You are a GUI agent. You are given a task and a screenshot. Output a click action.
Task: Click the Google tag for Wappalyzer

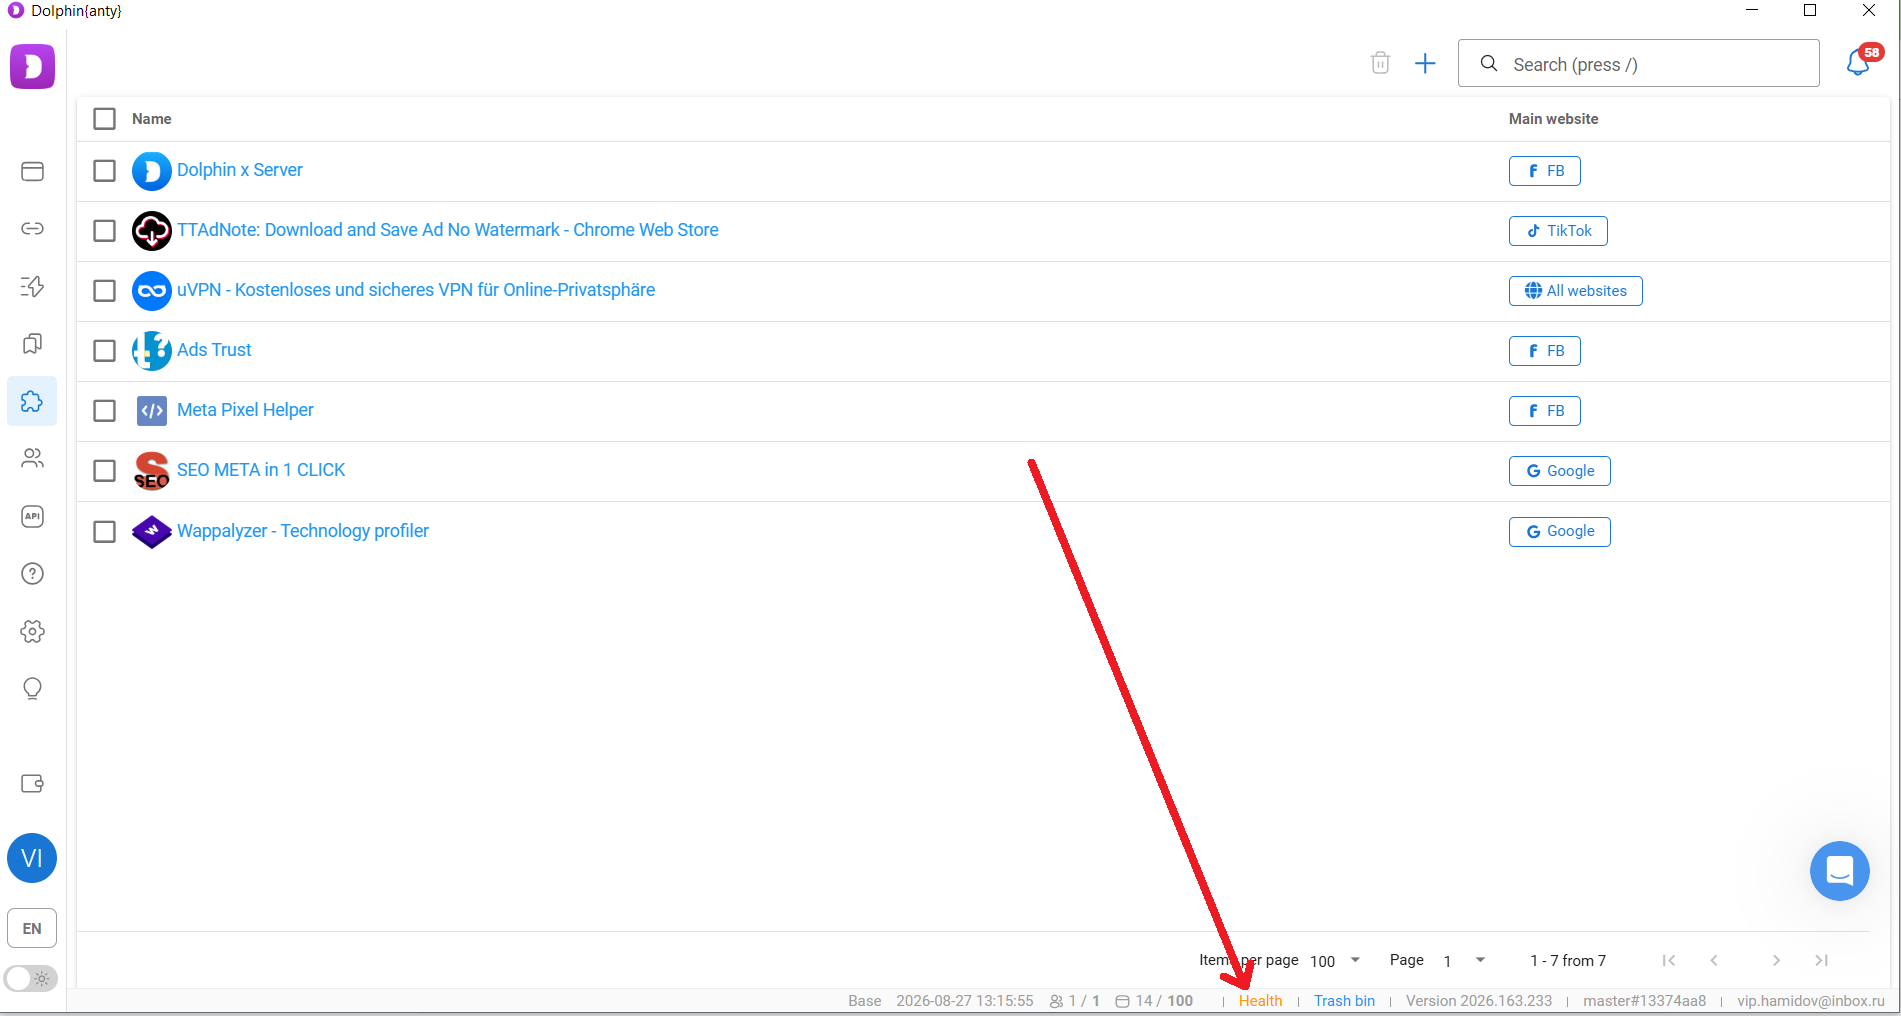tap(1559, 531)
